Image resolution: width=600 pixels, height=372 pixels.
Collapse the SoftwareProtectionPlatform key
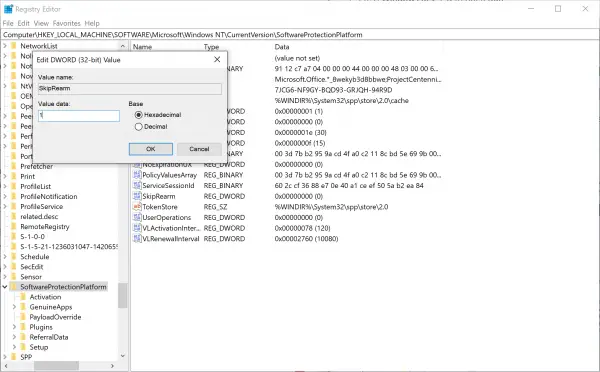click(5, 287)
